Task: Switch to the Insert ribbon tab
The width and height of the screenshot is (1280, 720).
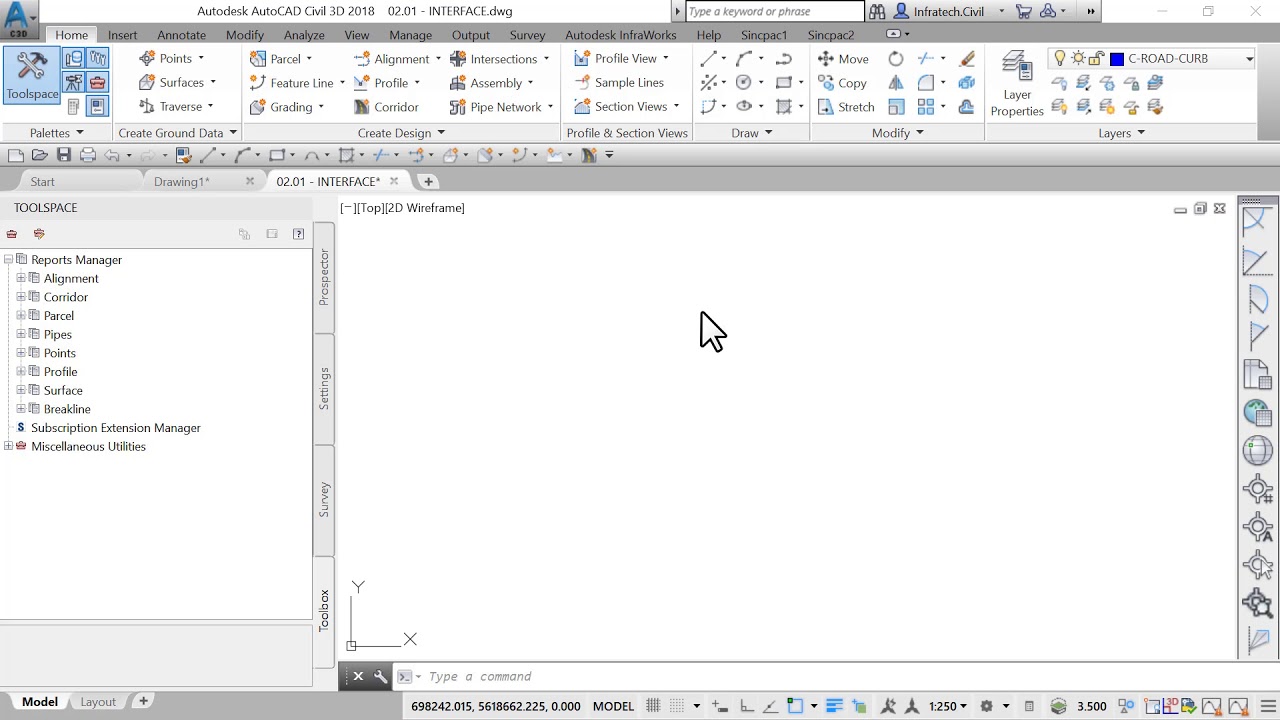Action: pyautogui.click(x=123, y=35)
